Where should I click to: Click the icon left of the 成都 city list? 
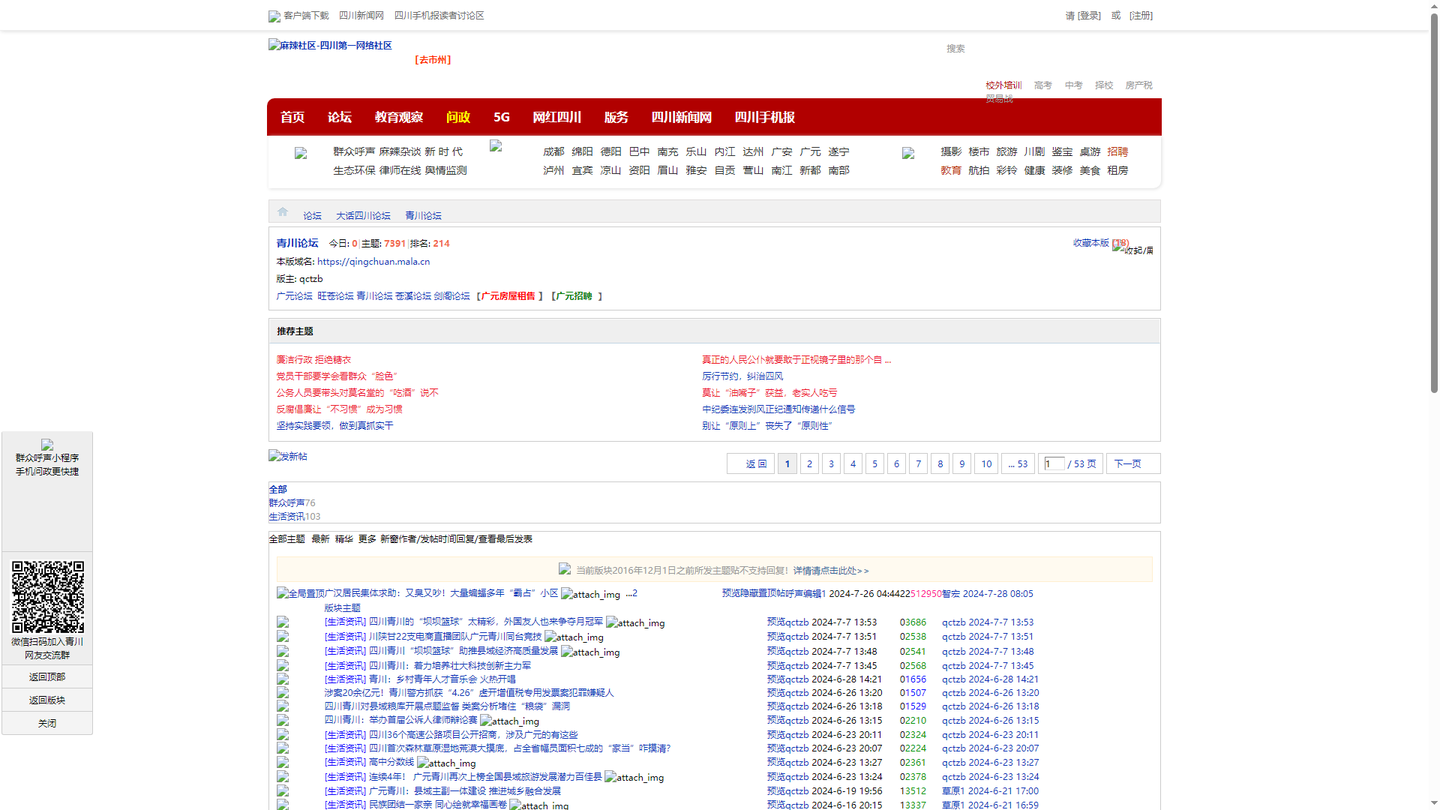(495, 146)
